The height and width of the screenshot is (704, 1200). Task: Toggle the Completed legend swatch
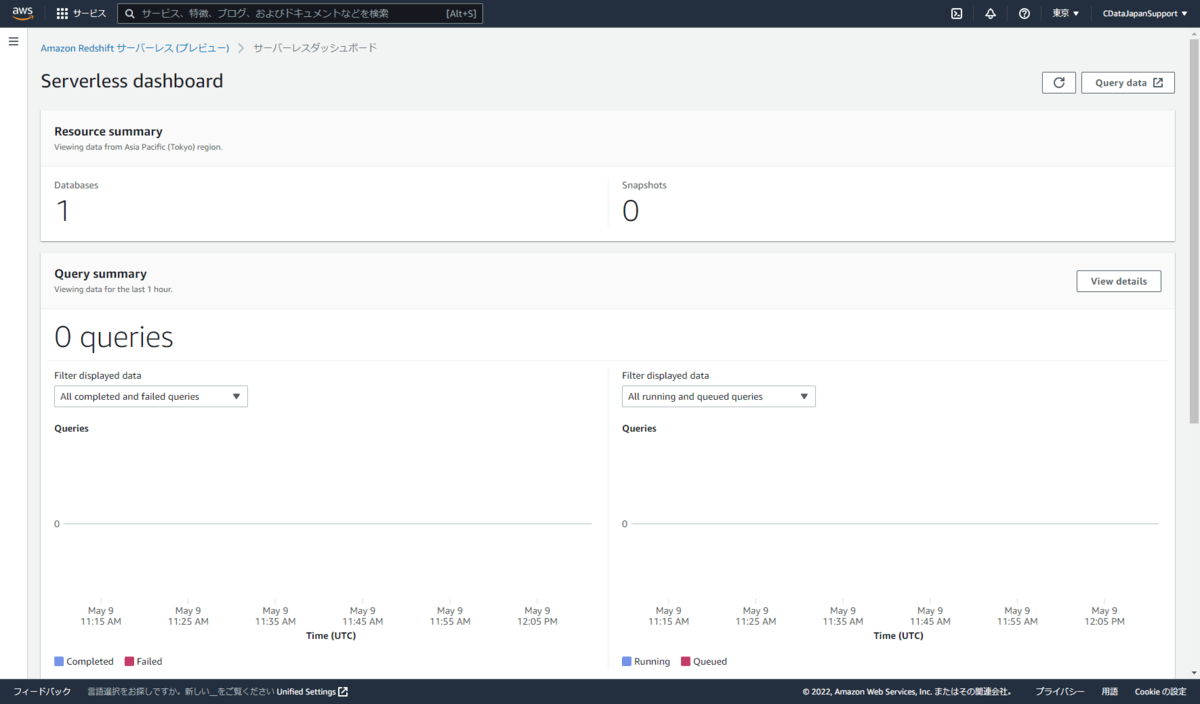point(59,661)
